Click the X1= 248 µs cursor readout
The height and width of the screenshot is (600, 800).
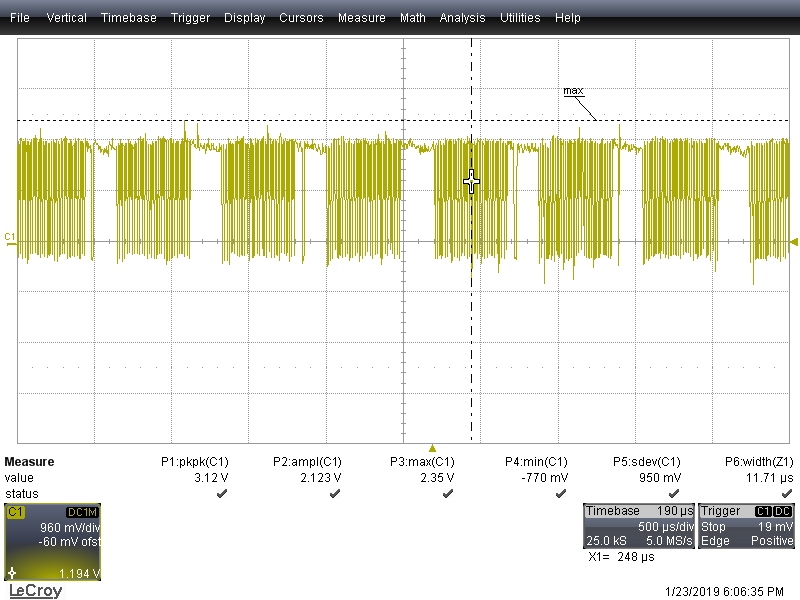[621, 557]
